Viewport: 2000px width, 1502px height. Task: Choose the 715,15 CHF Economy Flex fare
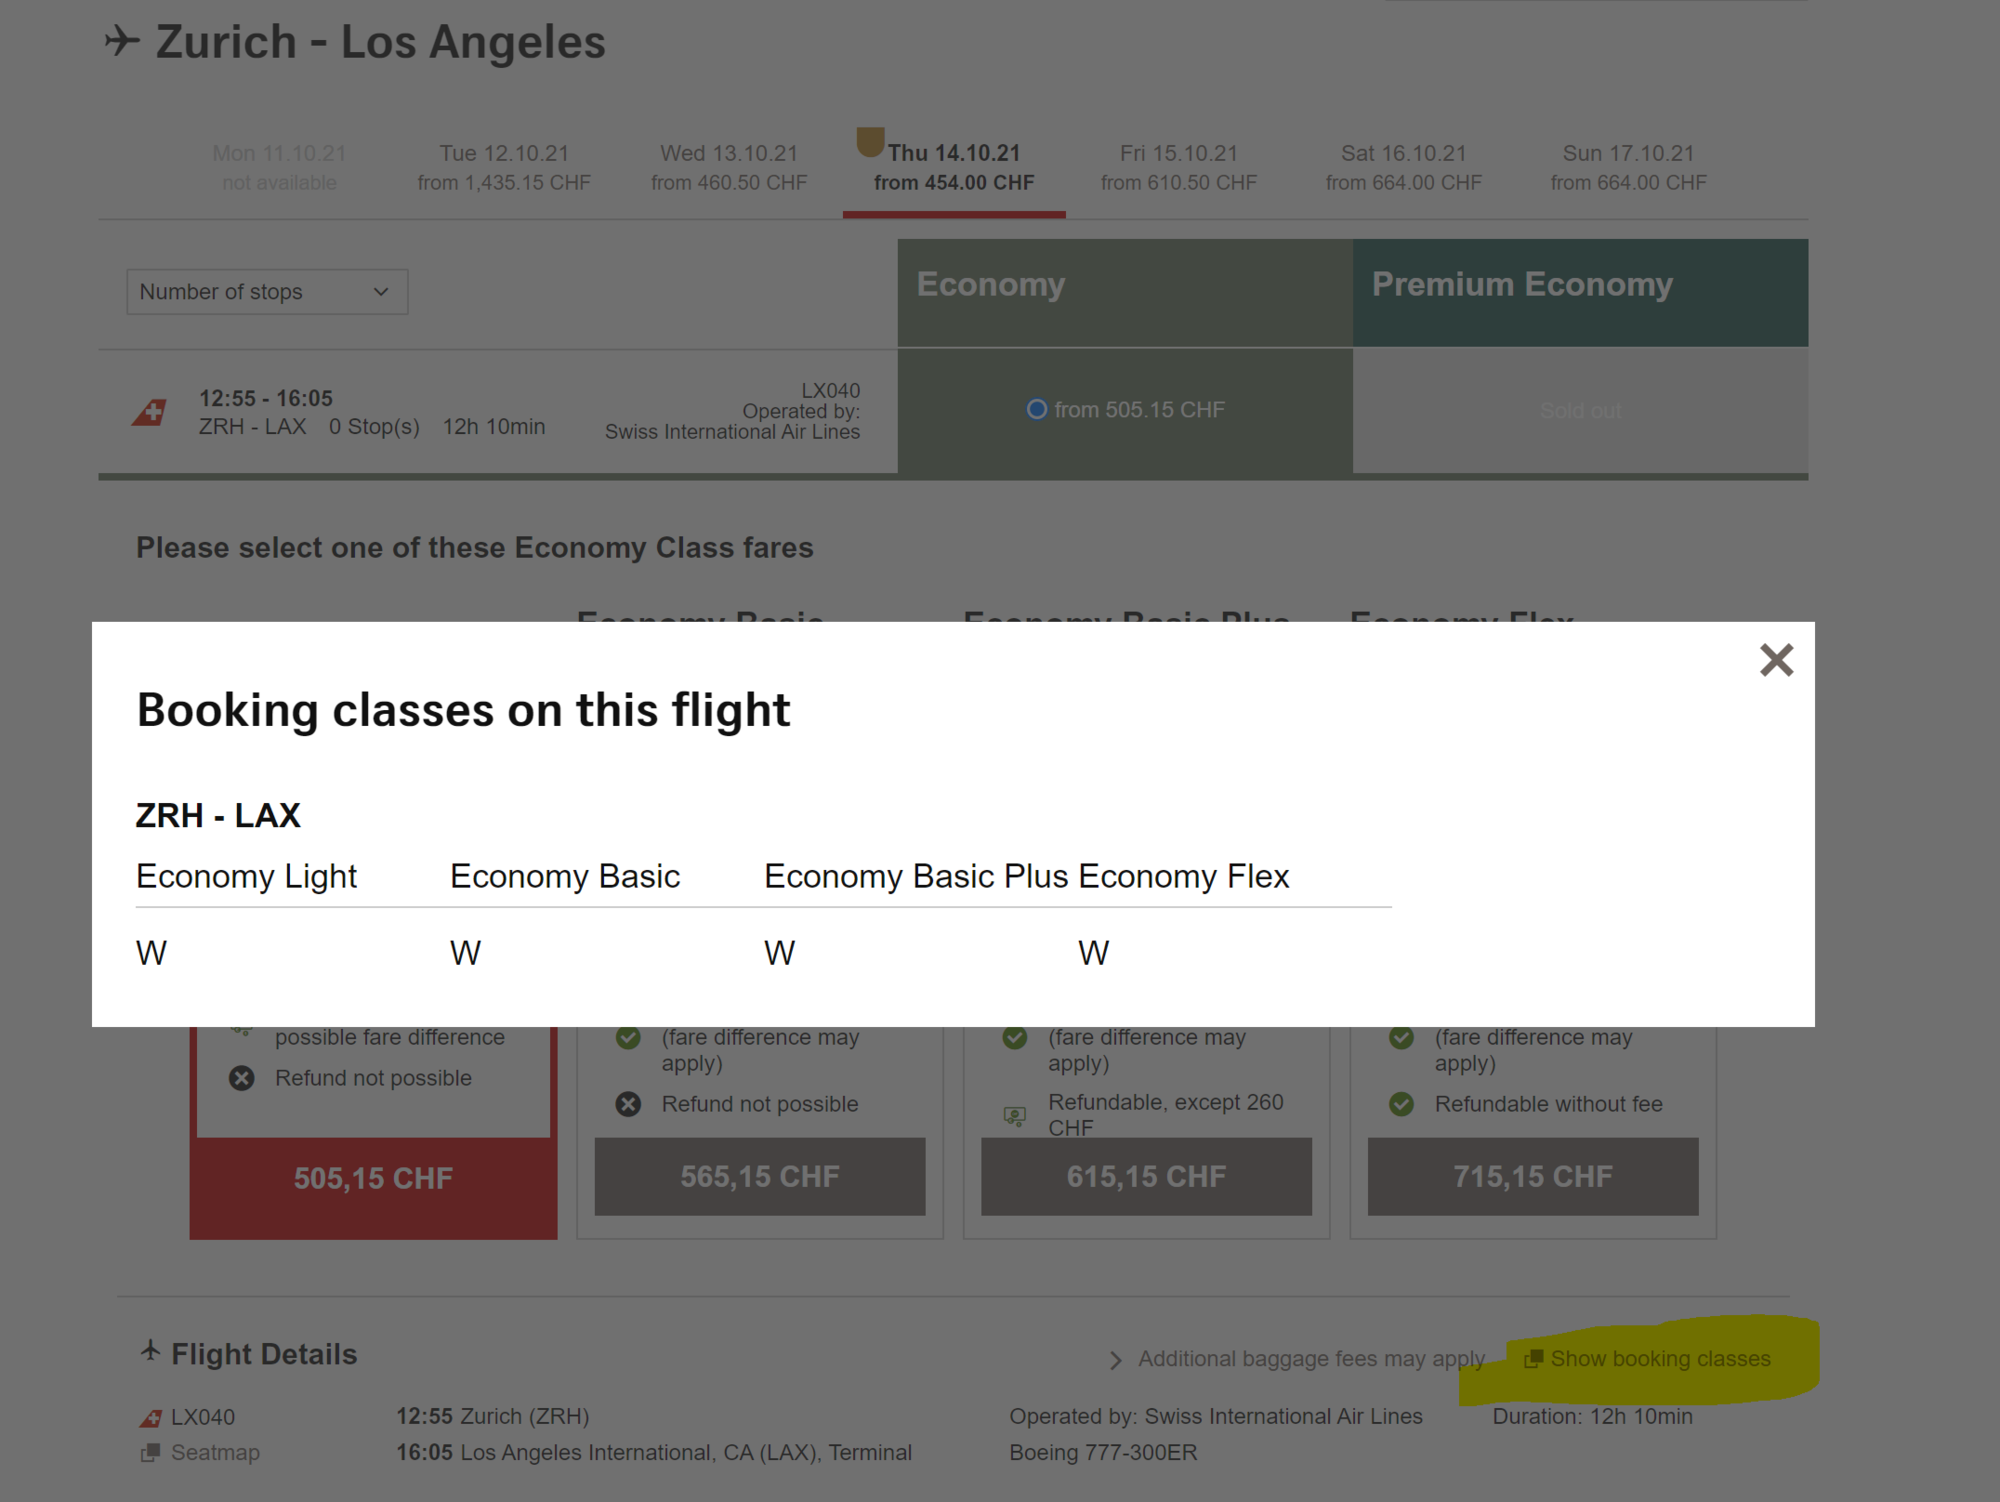1532,1177
